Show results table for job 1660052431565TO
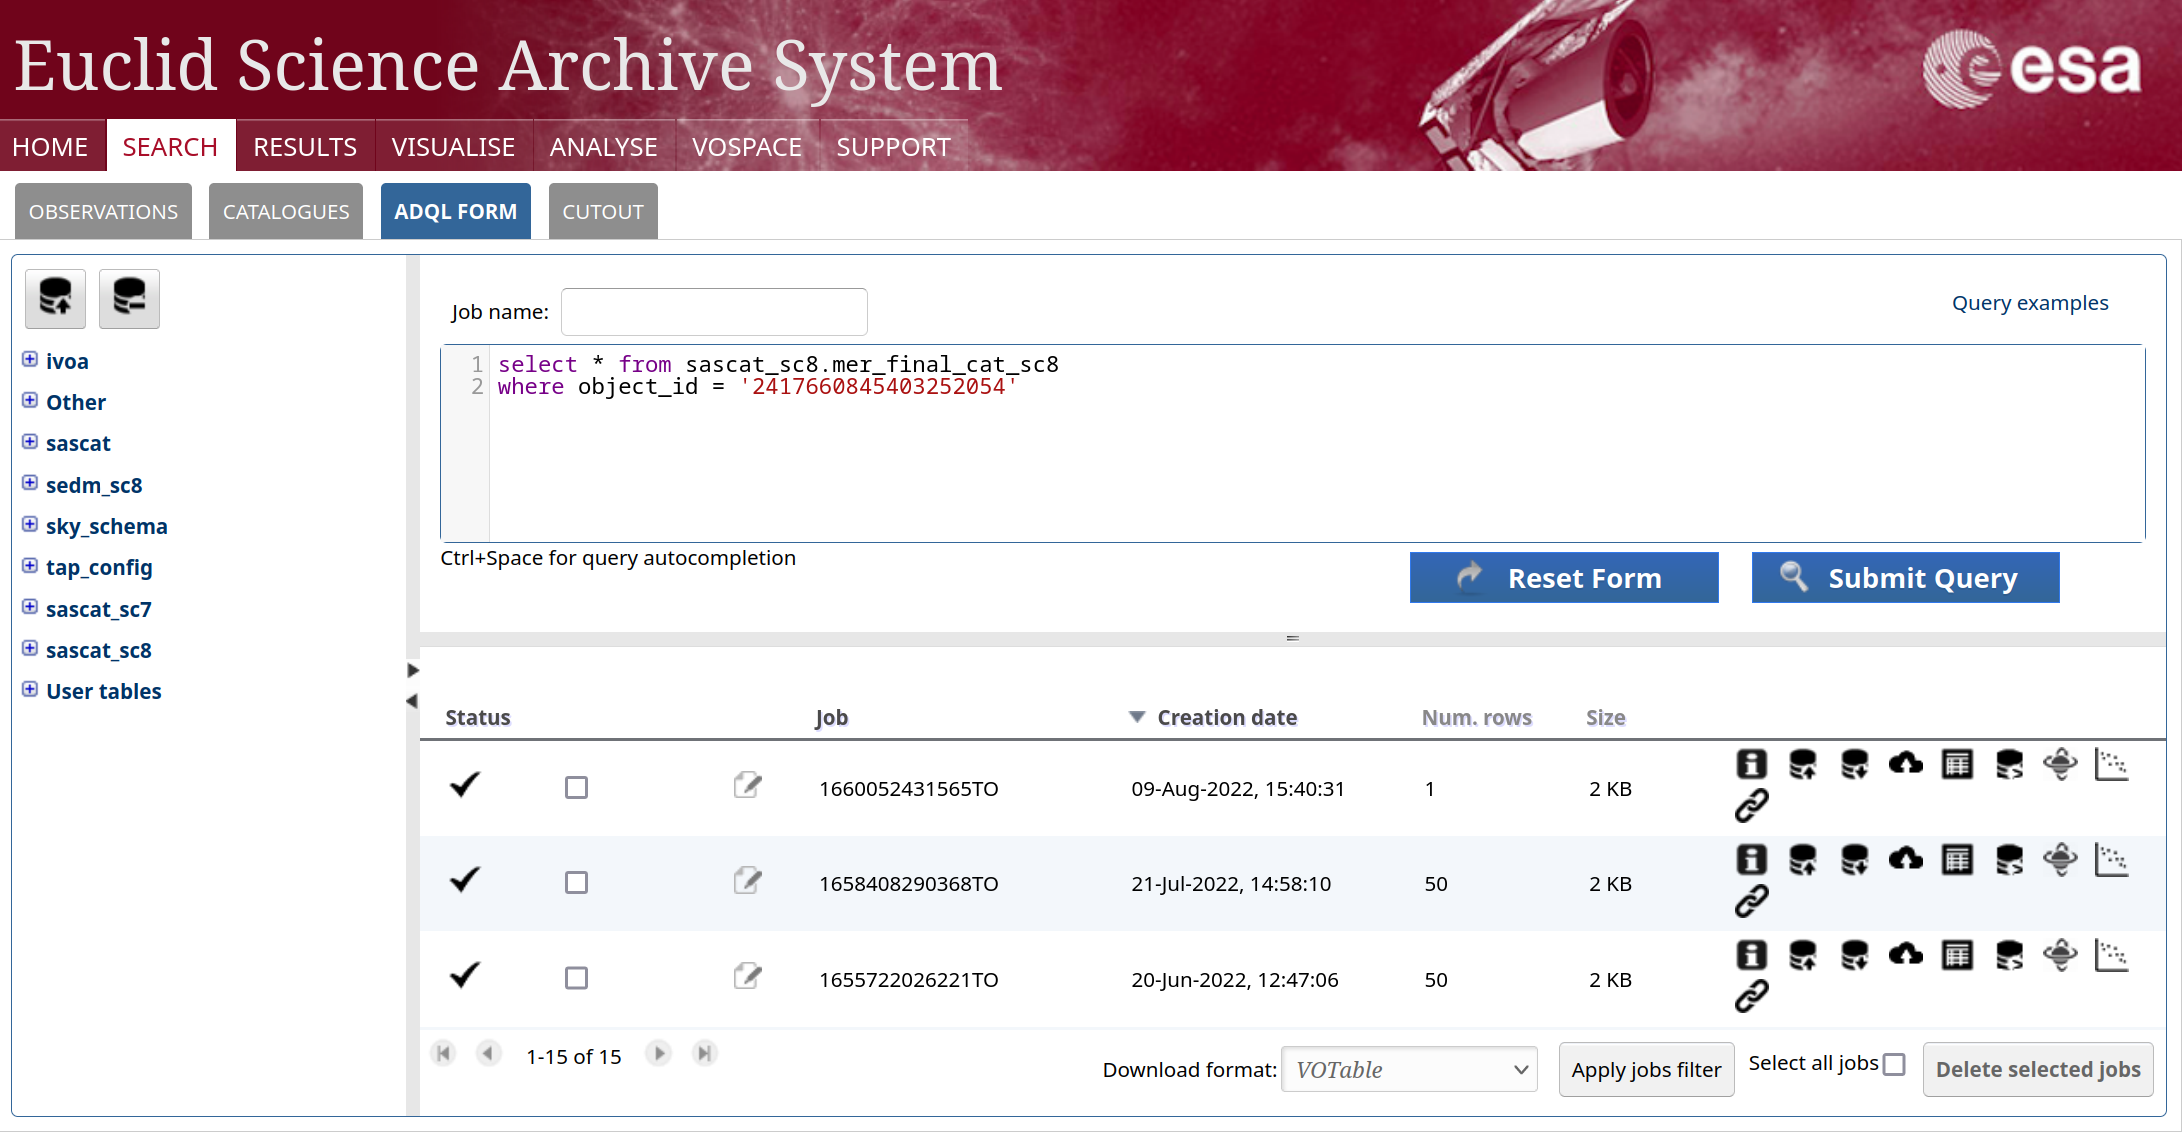This screenshot has height=1133, width=2182. (1957, 764)
